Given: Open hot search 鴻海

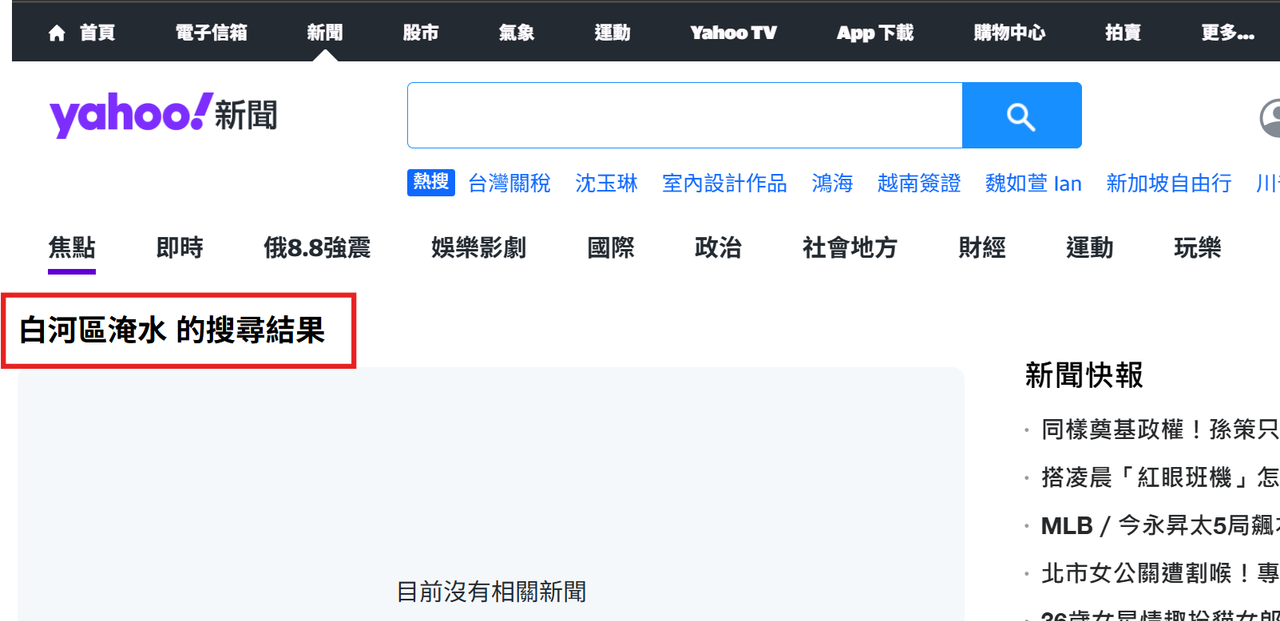Looking at the screenshot, I should click(x=832, y=183).
